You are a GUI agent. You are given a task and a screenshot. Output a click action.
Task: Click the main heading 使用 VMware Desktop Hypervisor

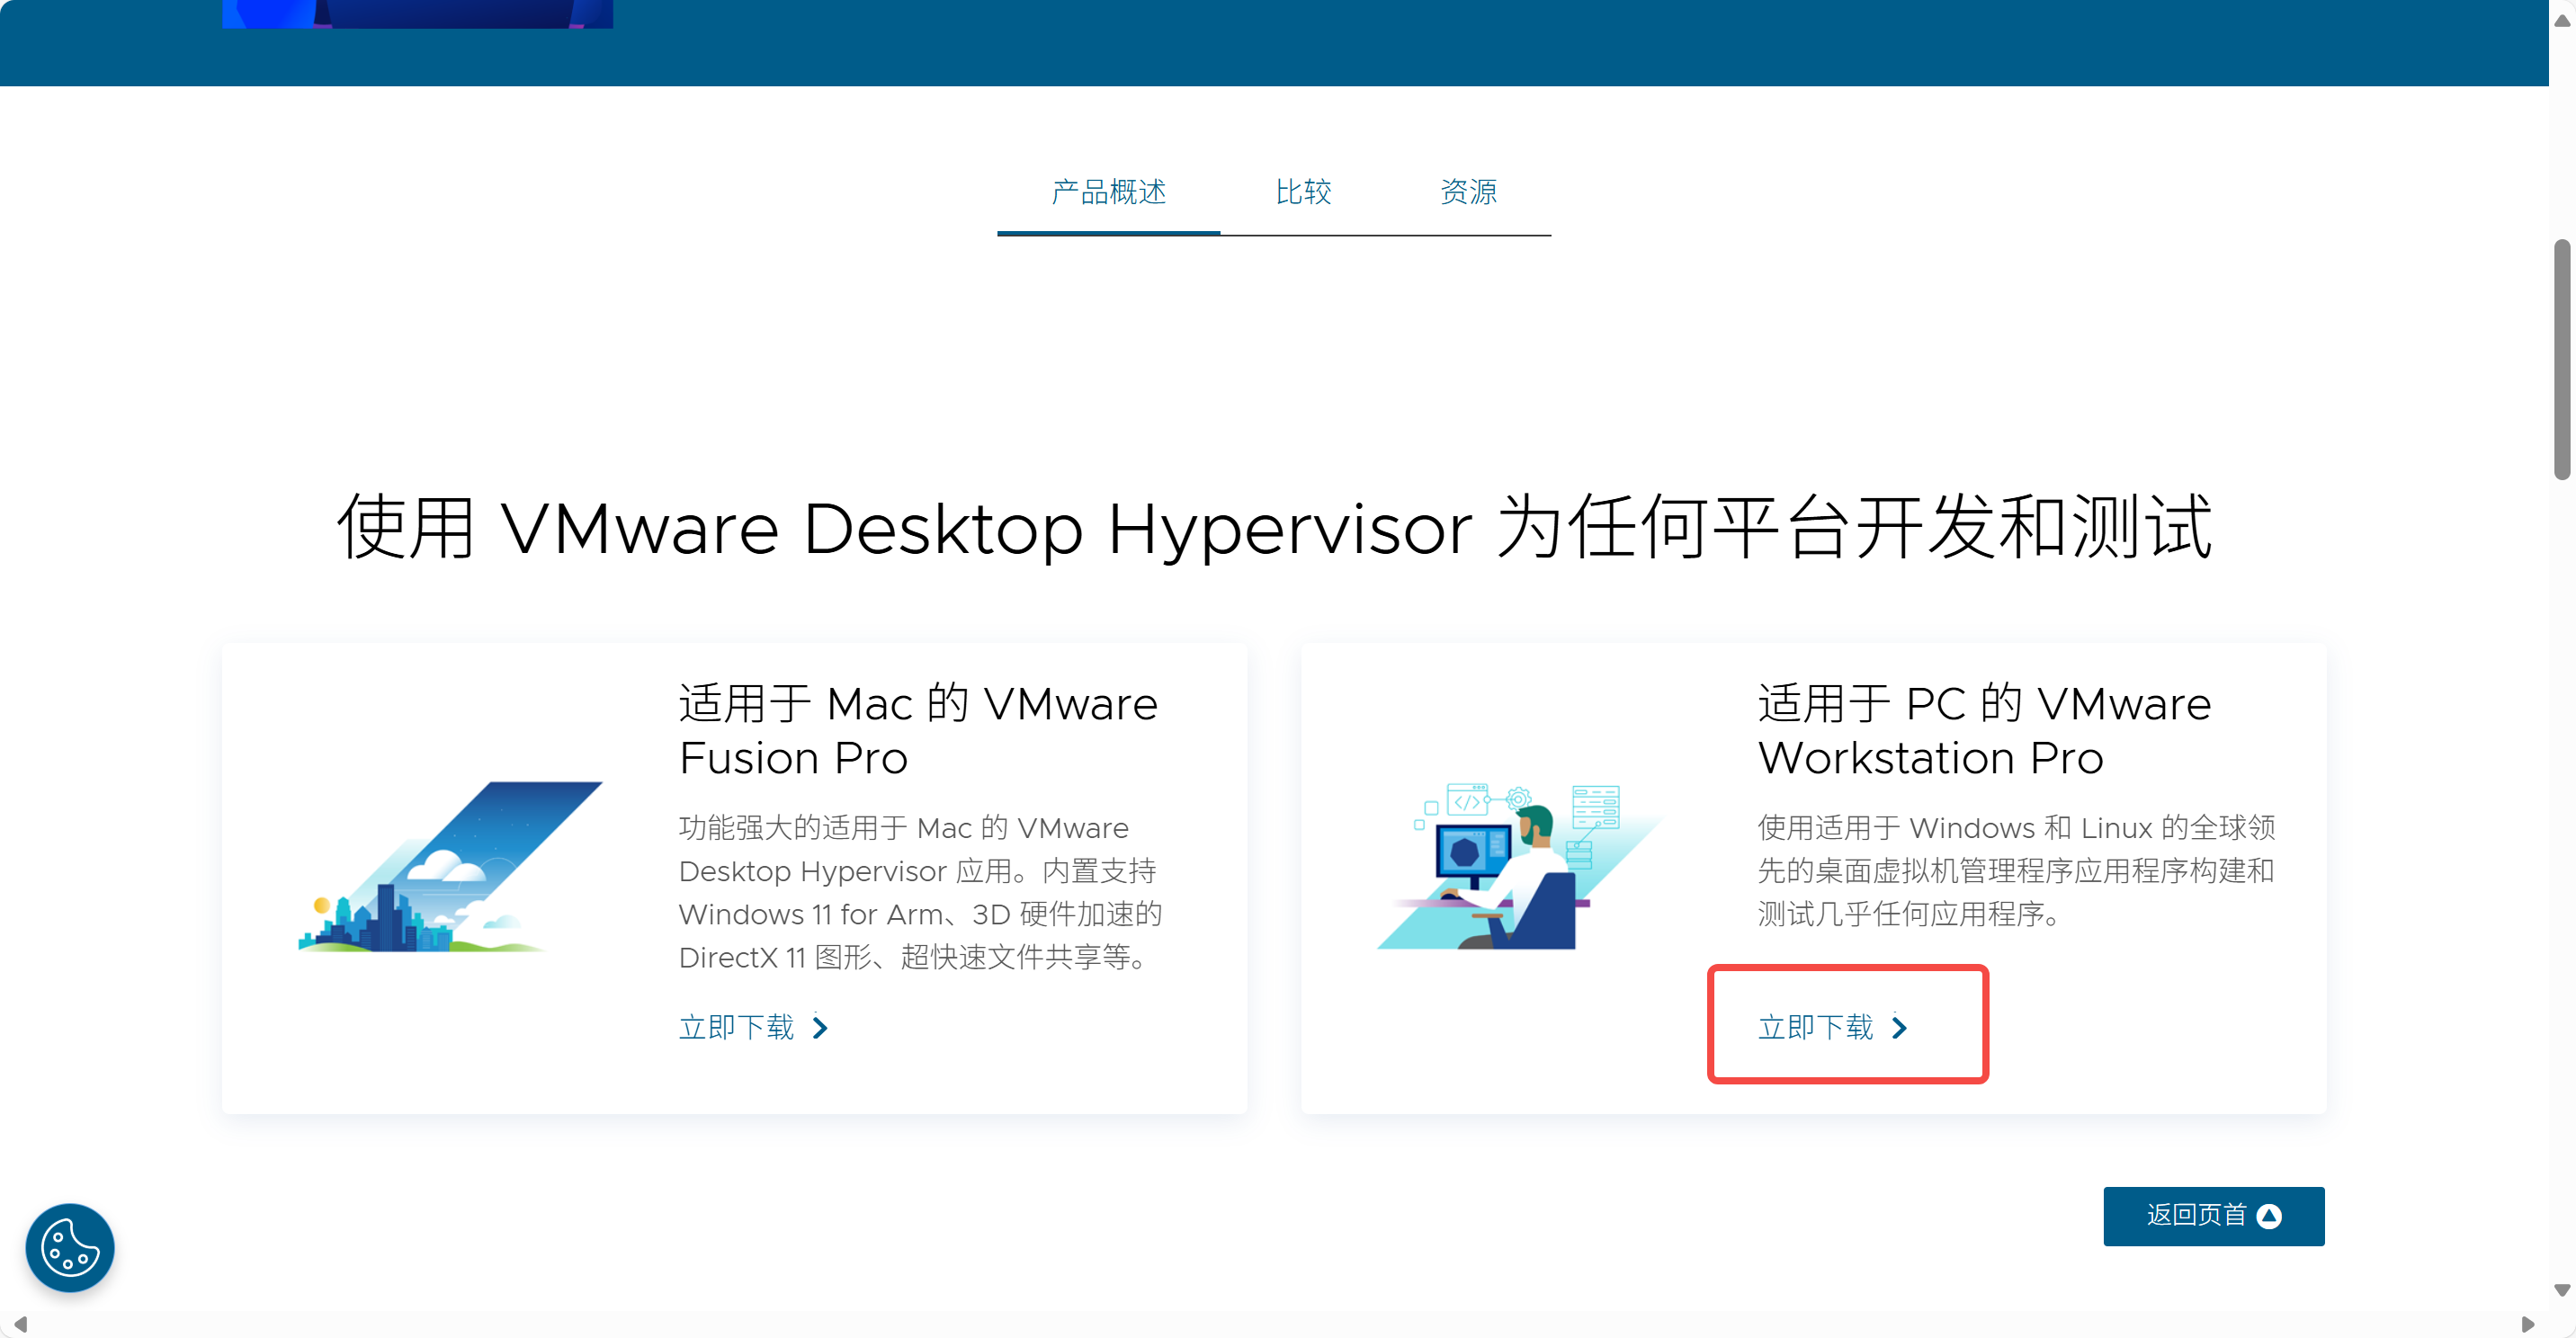coord(1274,527)
